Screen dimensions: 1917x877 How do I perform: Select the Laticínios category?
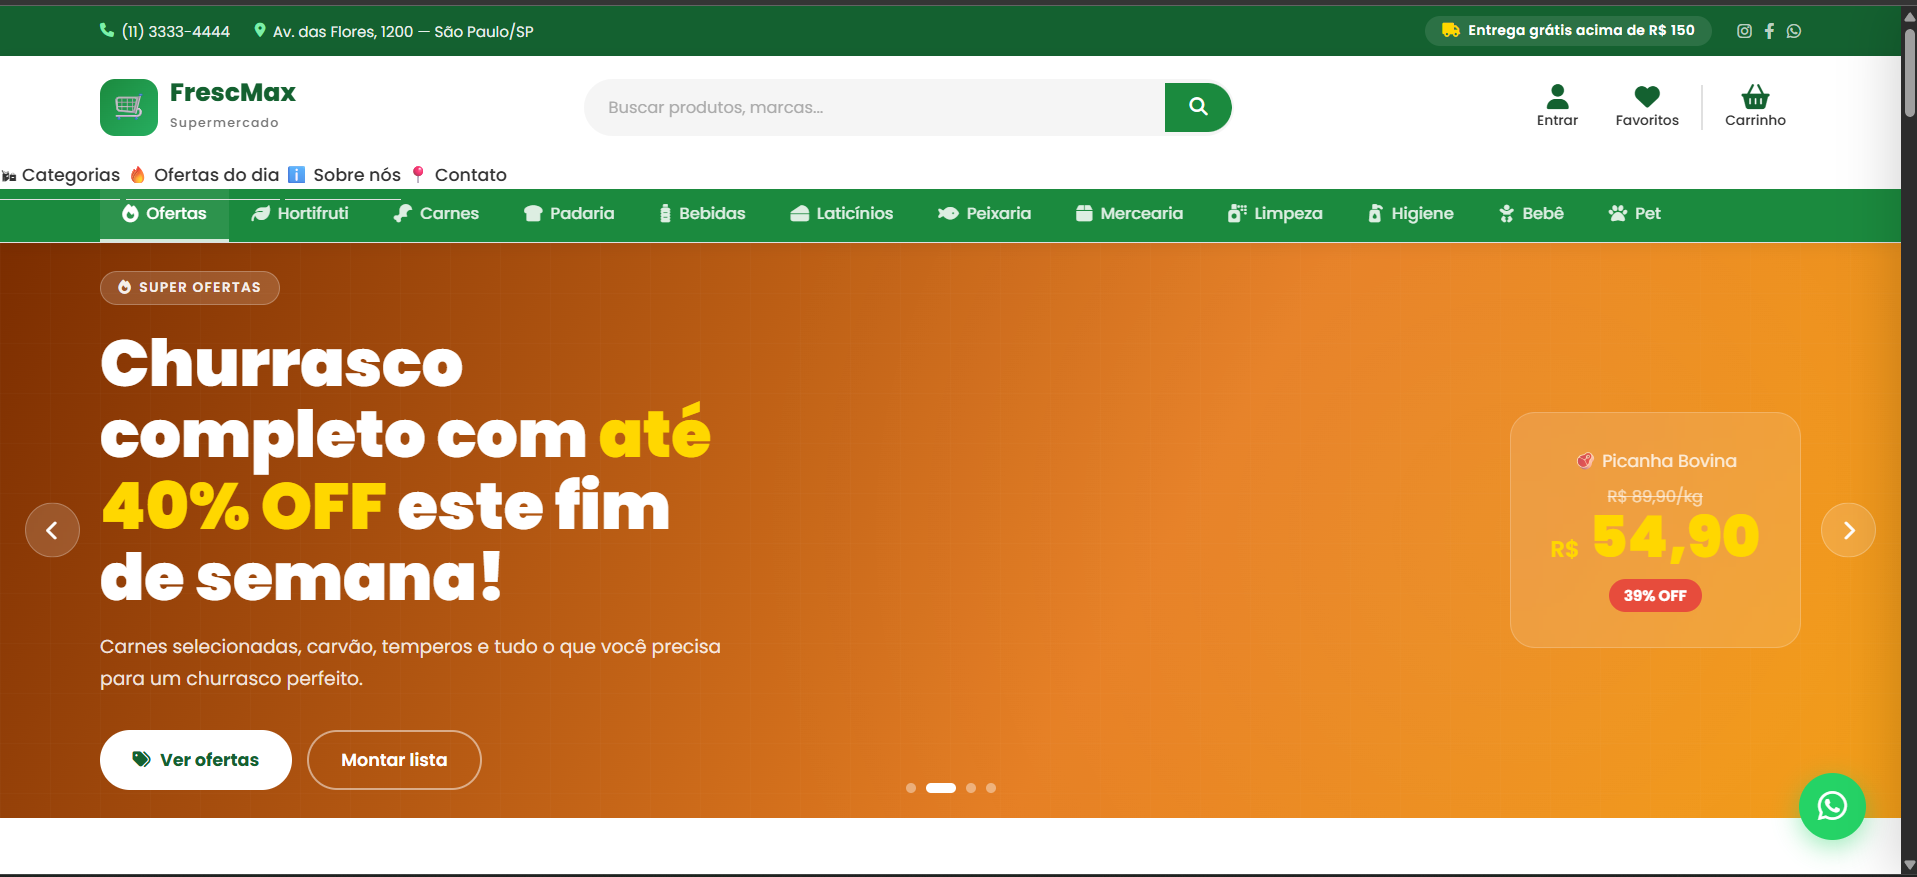(x=841, y=214)
